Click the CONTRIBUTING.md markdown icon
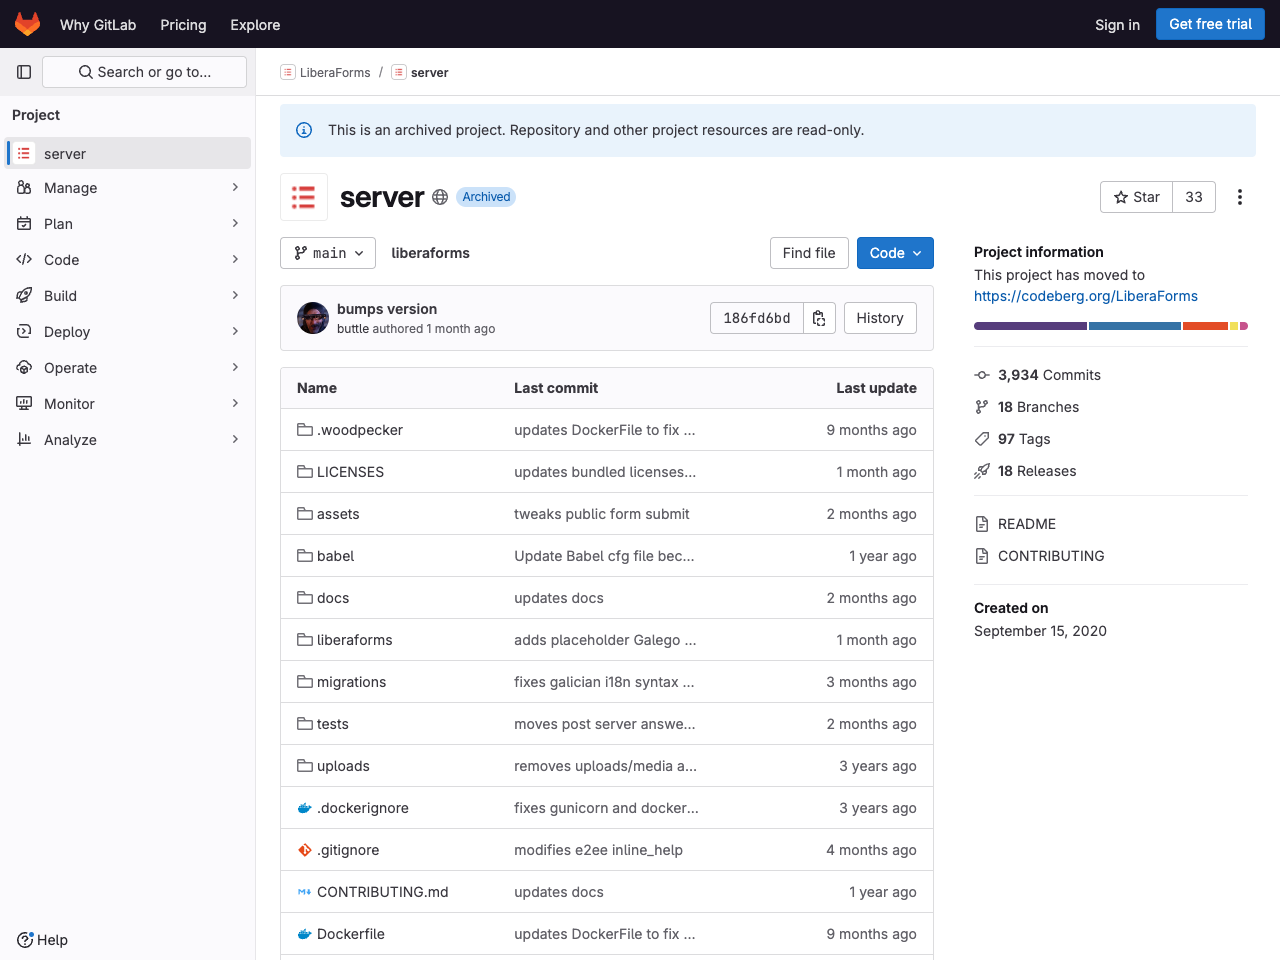This screenshot has width=1280, height=960. point(305,892)
